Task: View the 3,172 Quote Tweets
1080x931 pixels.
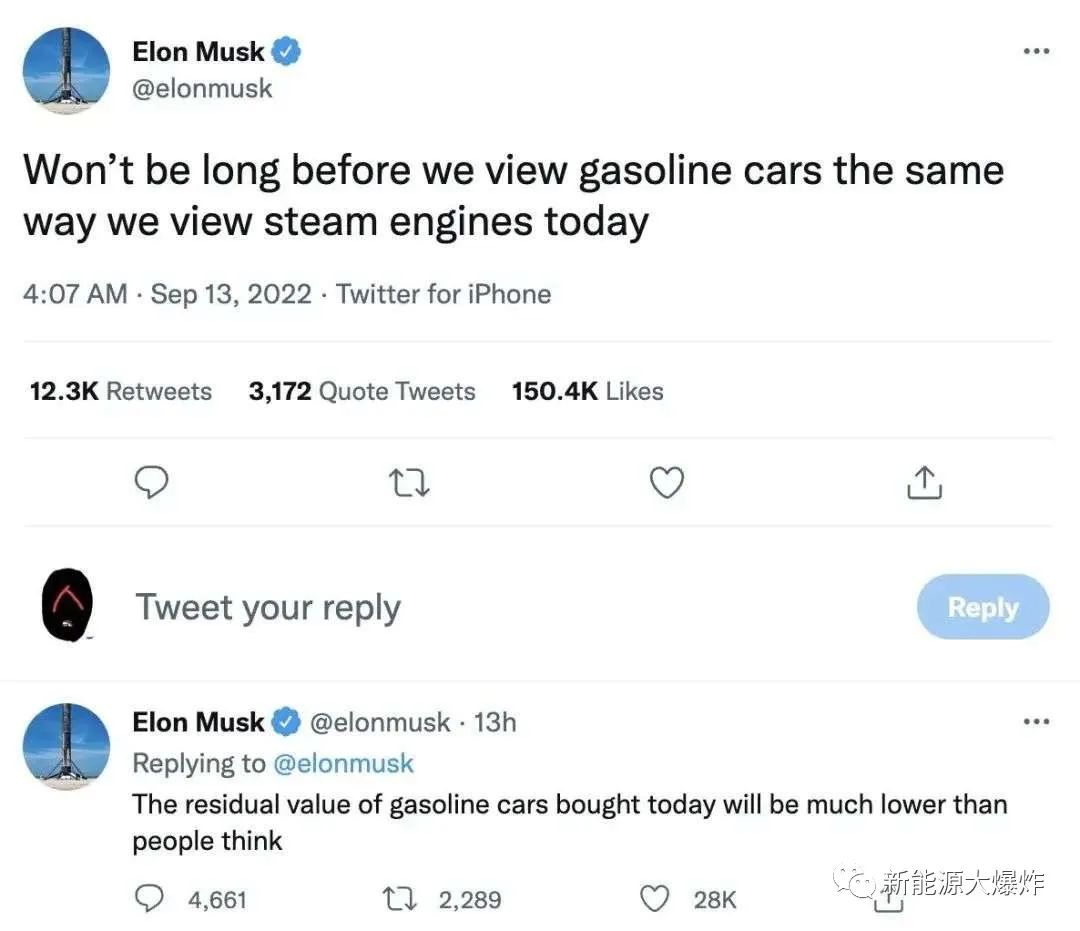Action: 362,391
